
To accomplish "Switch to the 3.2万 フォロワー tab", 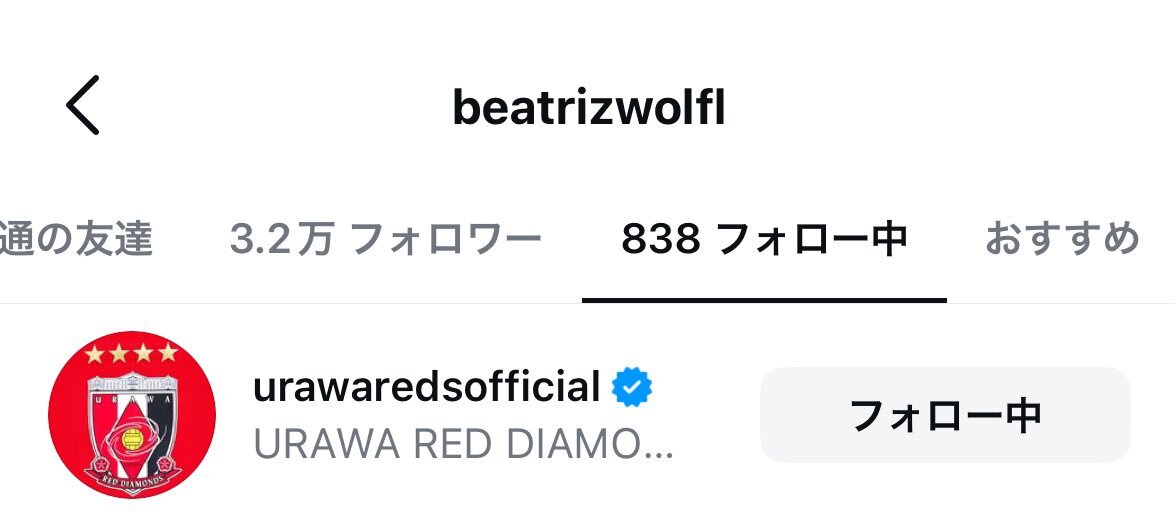I will pos(385,240).
